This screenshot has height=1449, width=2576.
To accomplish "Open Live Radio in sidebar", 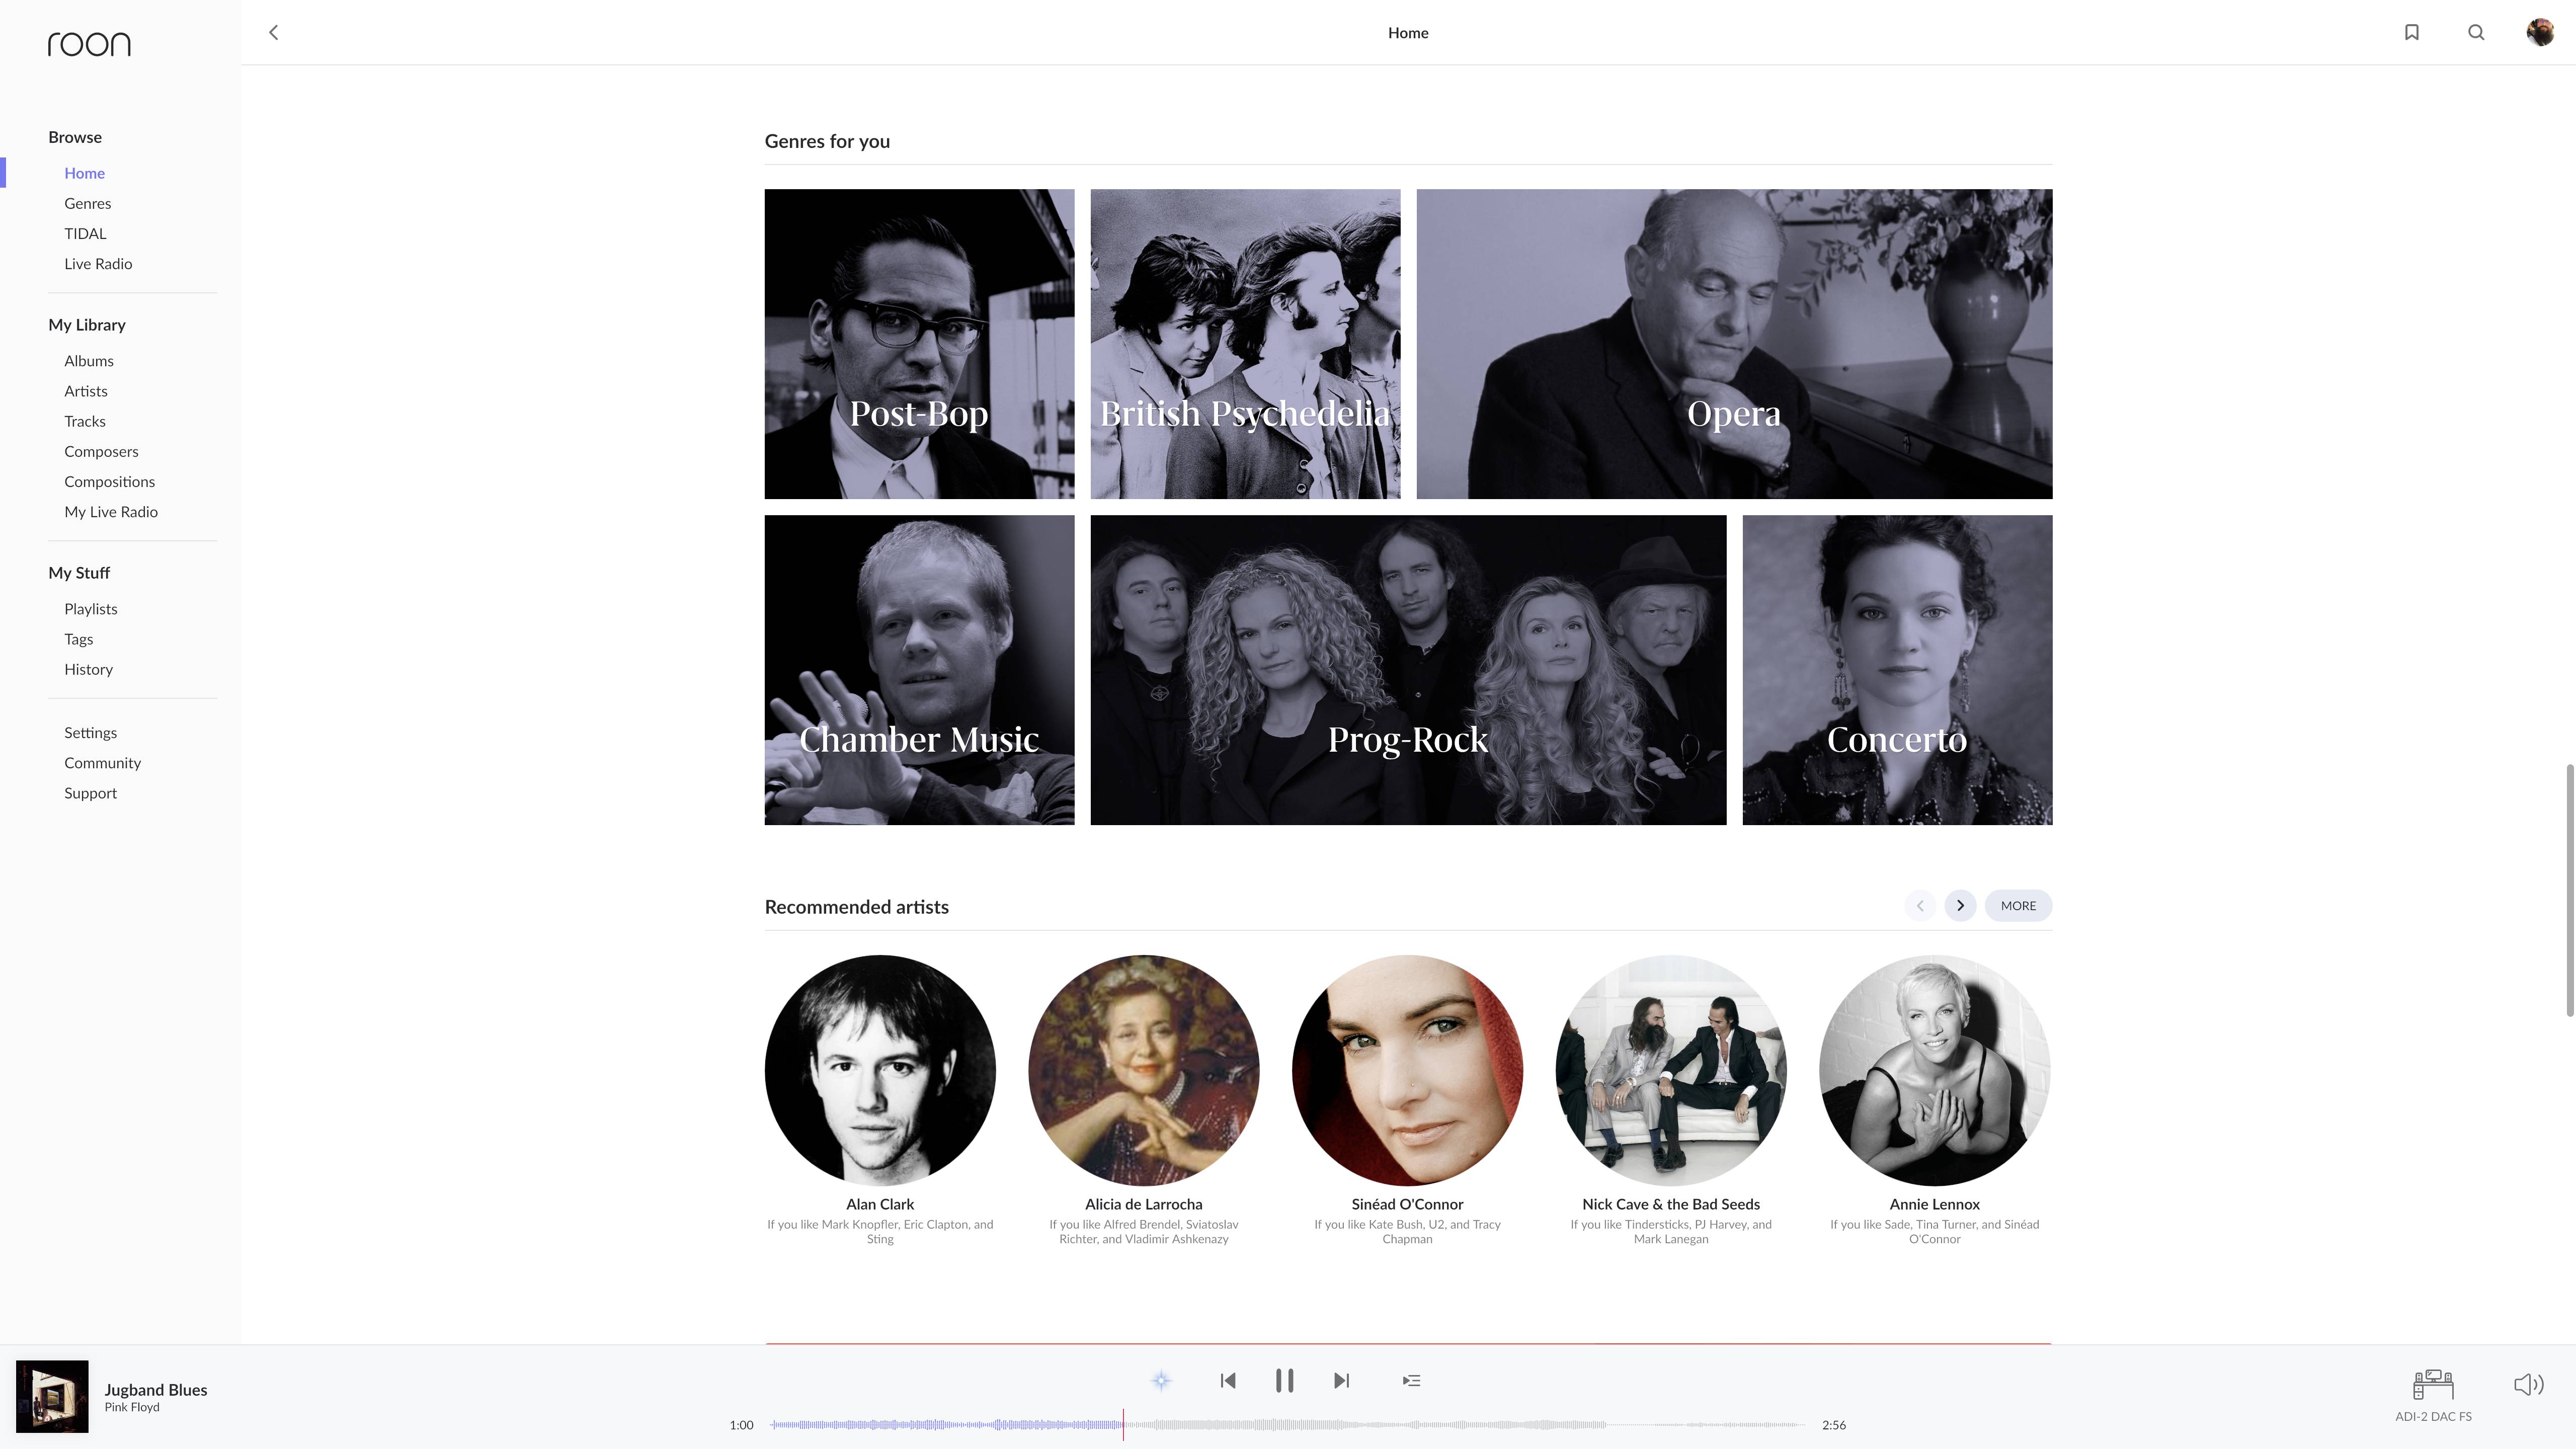I will (98, 263).
